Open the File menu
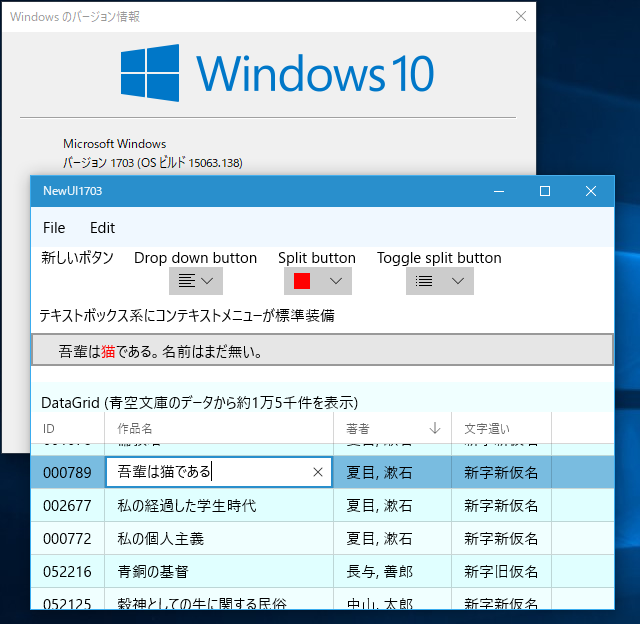Viewport: 640px width, 624px height. coord(54,228)
